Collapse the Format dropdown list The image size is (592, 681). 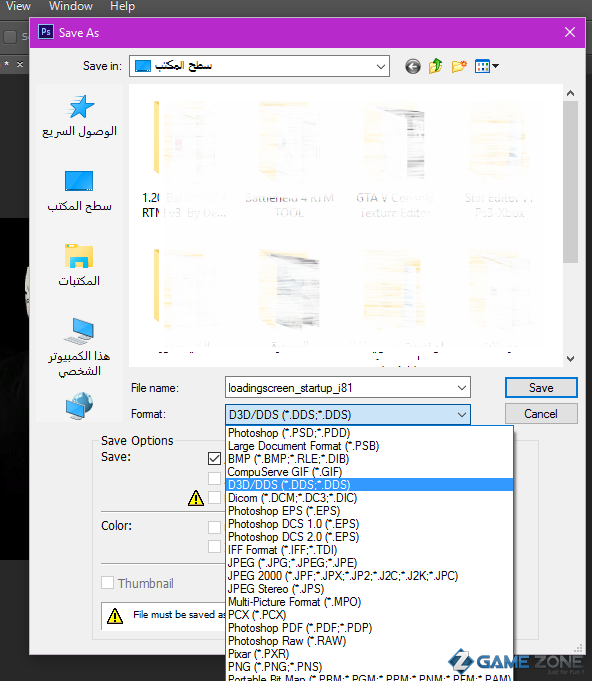462,414
